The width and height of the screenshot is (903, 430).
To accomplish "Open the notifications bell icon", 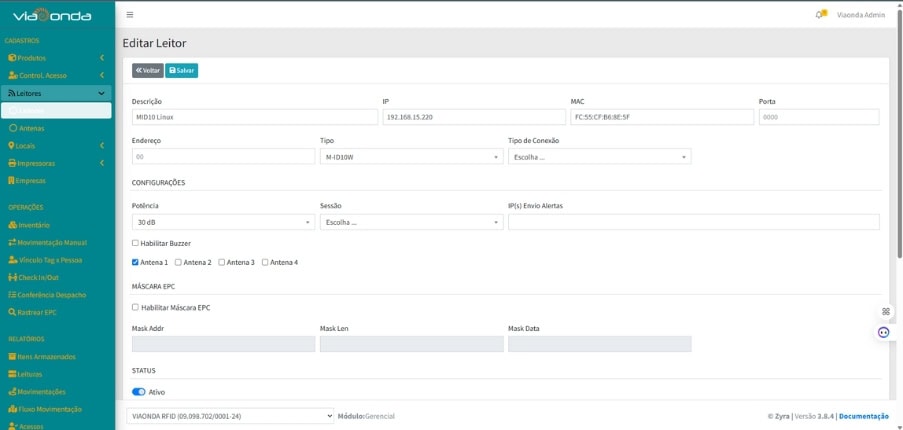I will tap(820, 15).
